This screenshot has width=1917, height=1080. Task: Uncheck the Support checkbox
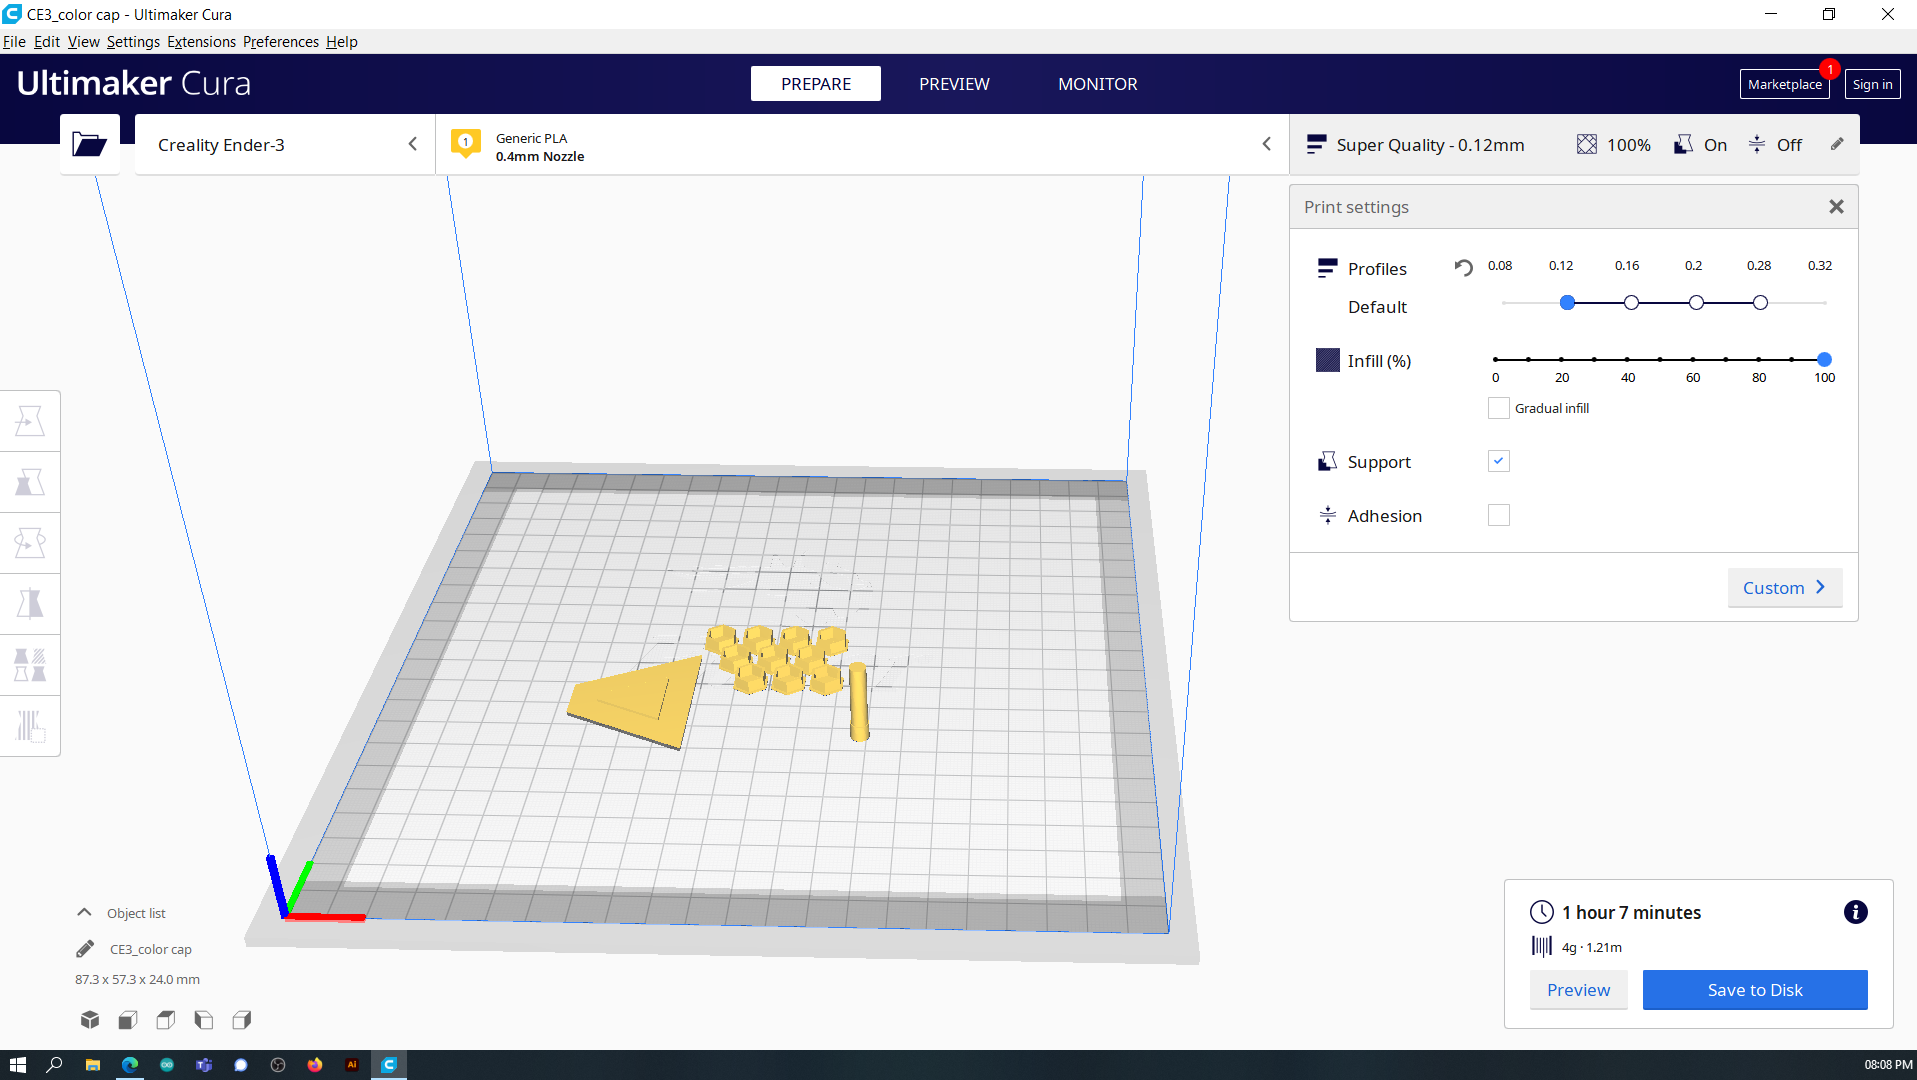tap(1498, 461)
